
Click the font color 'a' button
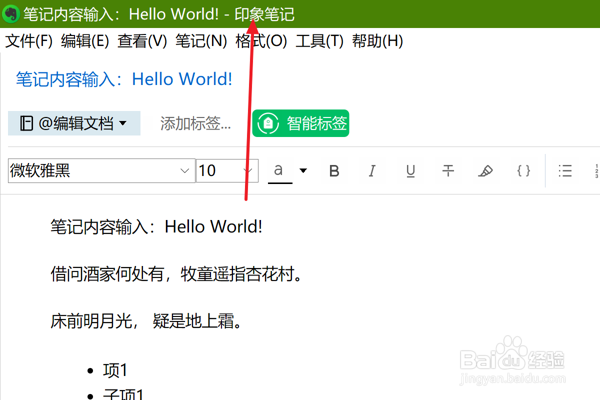coord(280,171)
